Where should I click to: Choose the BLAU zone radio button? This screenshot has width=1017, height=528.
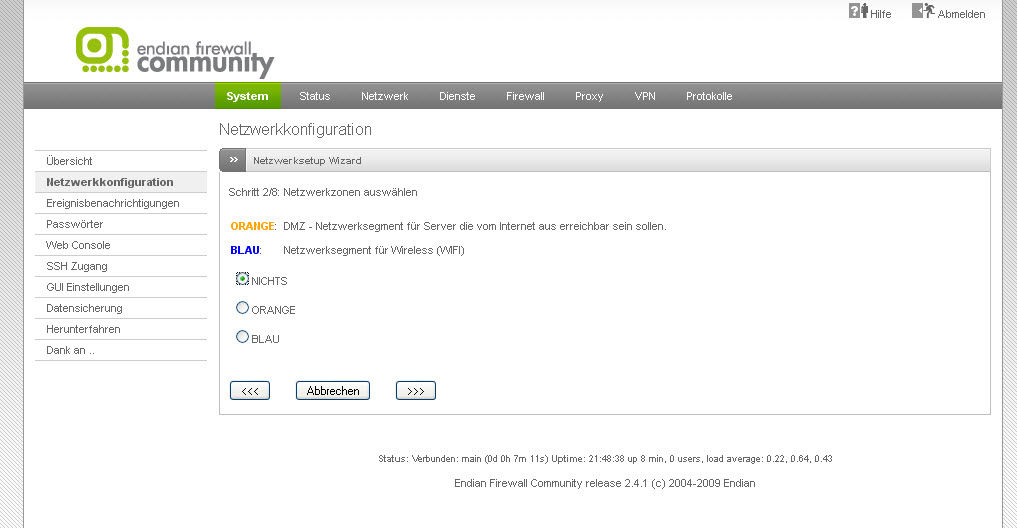(243, 338)
